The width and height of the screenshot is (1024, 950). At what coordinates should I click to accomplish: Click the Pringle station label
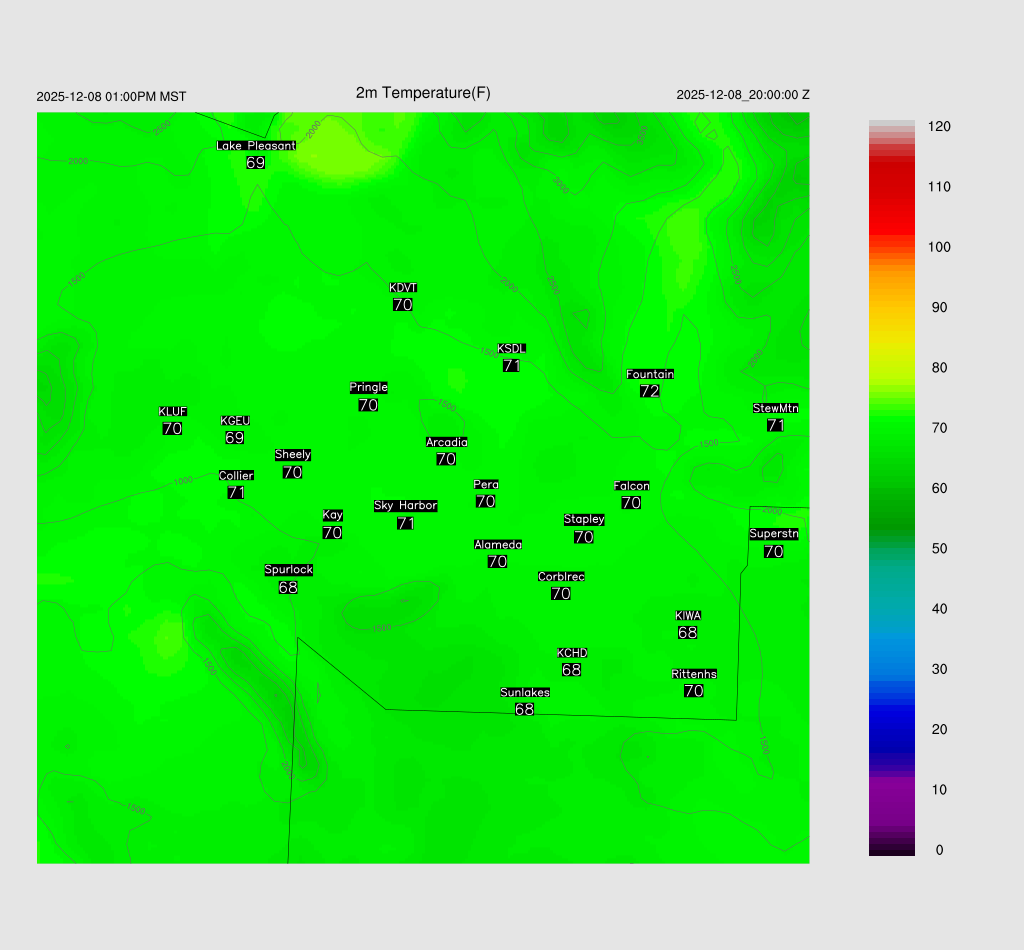[x=368, y=388]
